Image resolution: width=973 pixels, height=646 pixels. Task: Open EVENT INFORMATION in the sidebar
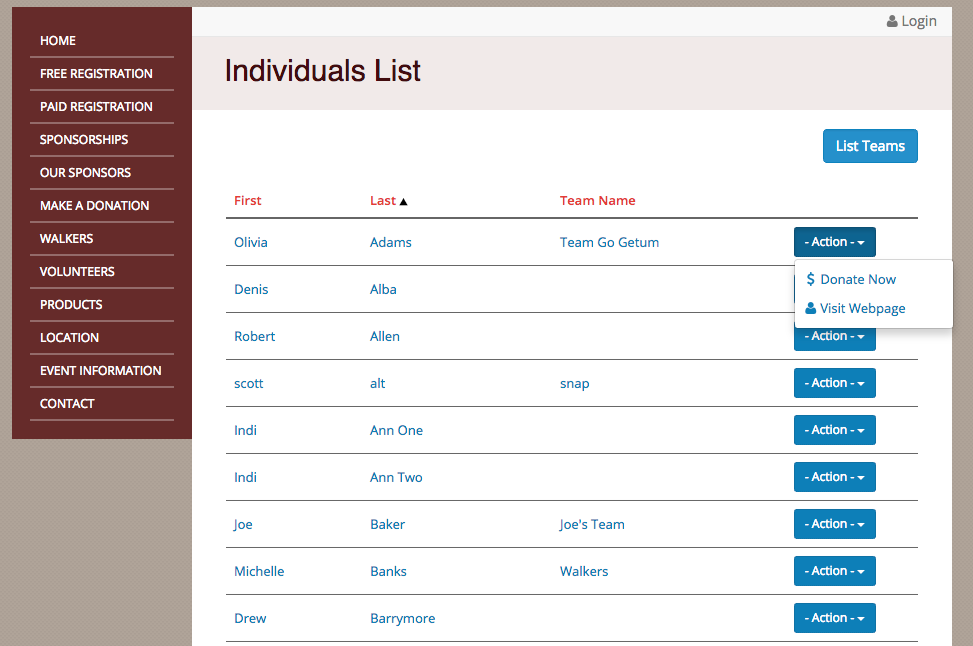click(101, 370)
